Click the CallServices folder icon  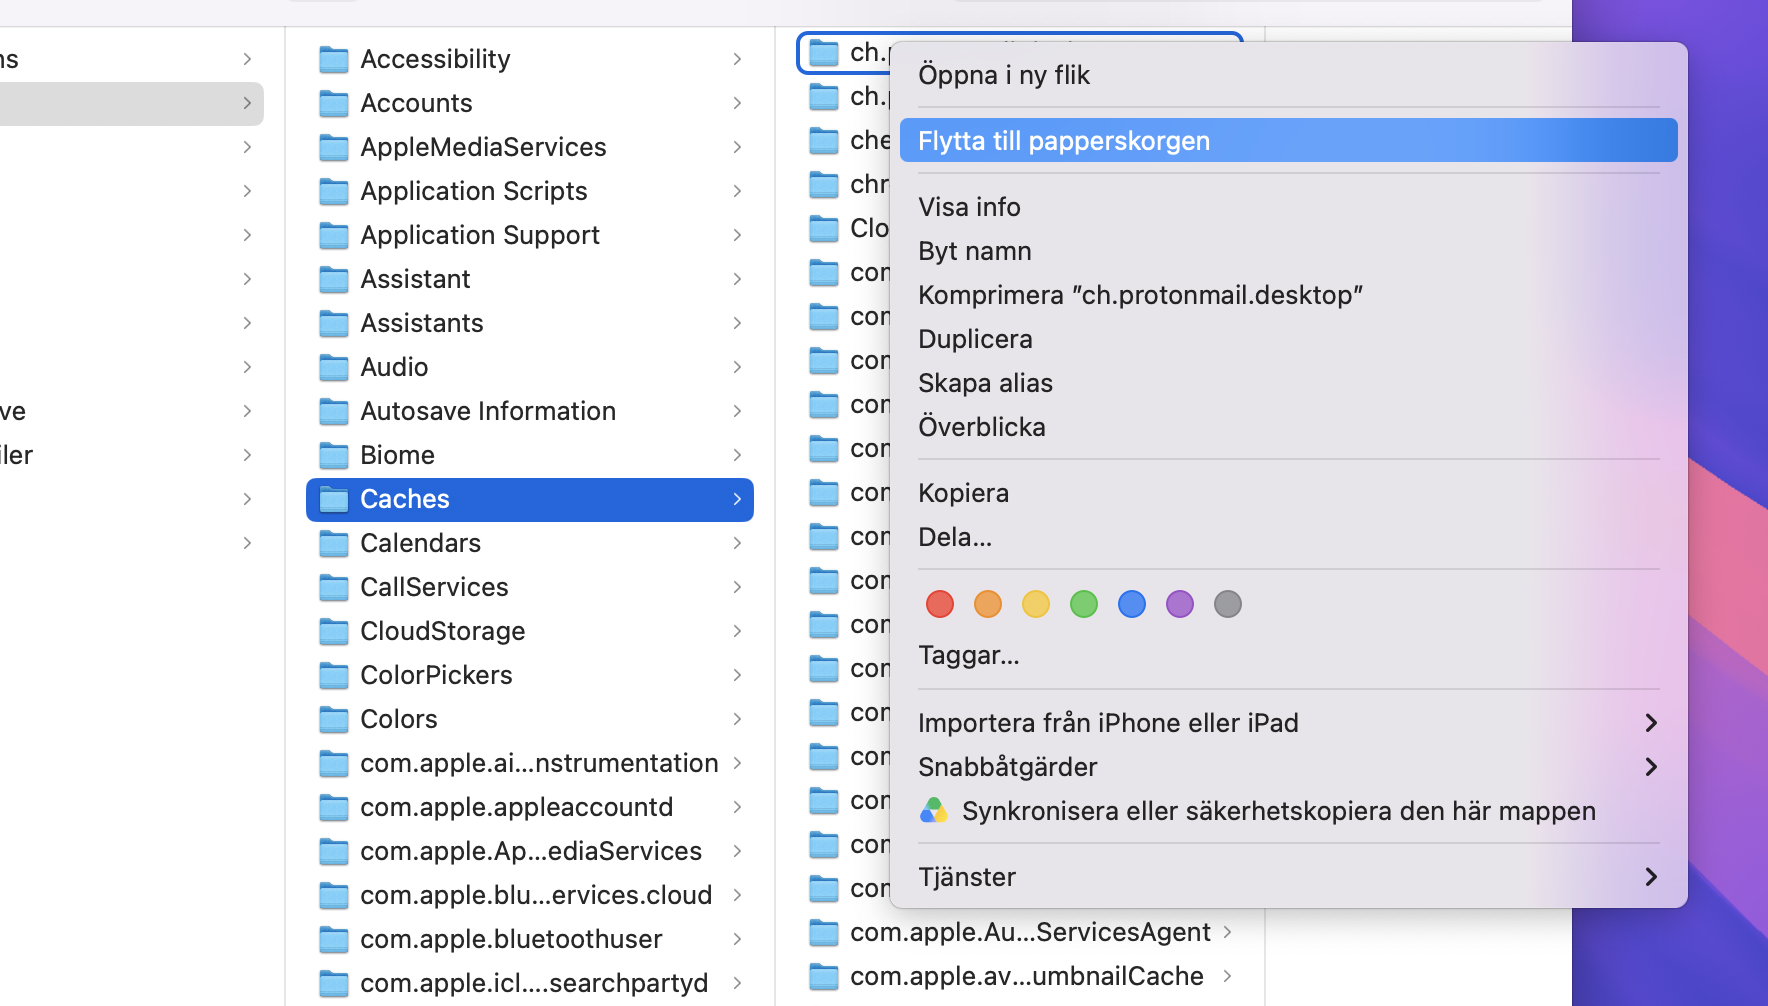click(334, 588)
